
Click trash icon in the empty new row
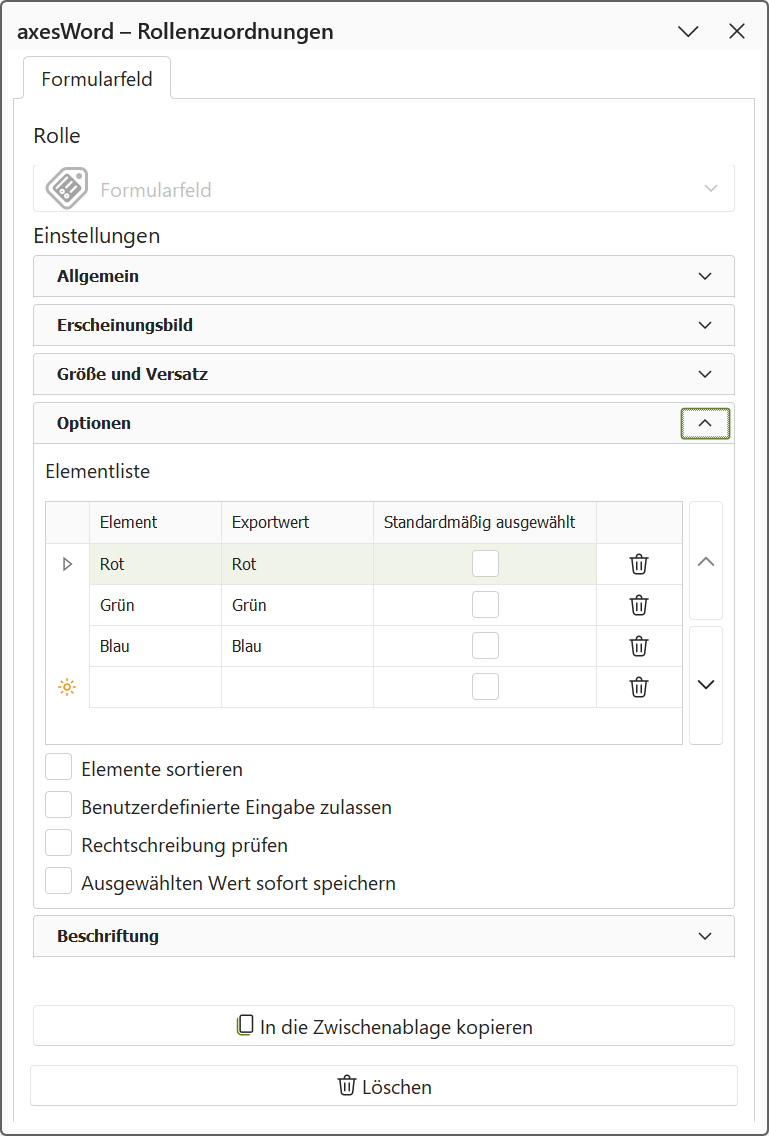click(638, 687)
